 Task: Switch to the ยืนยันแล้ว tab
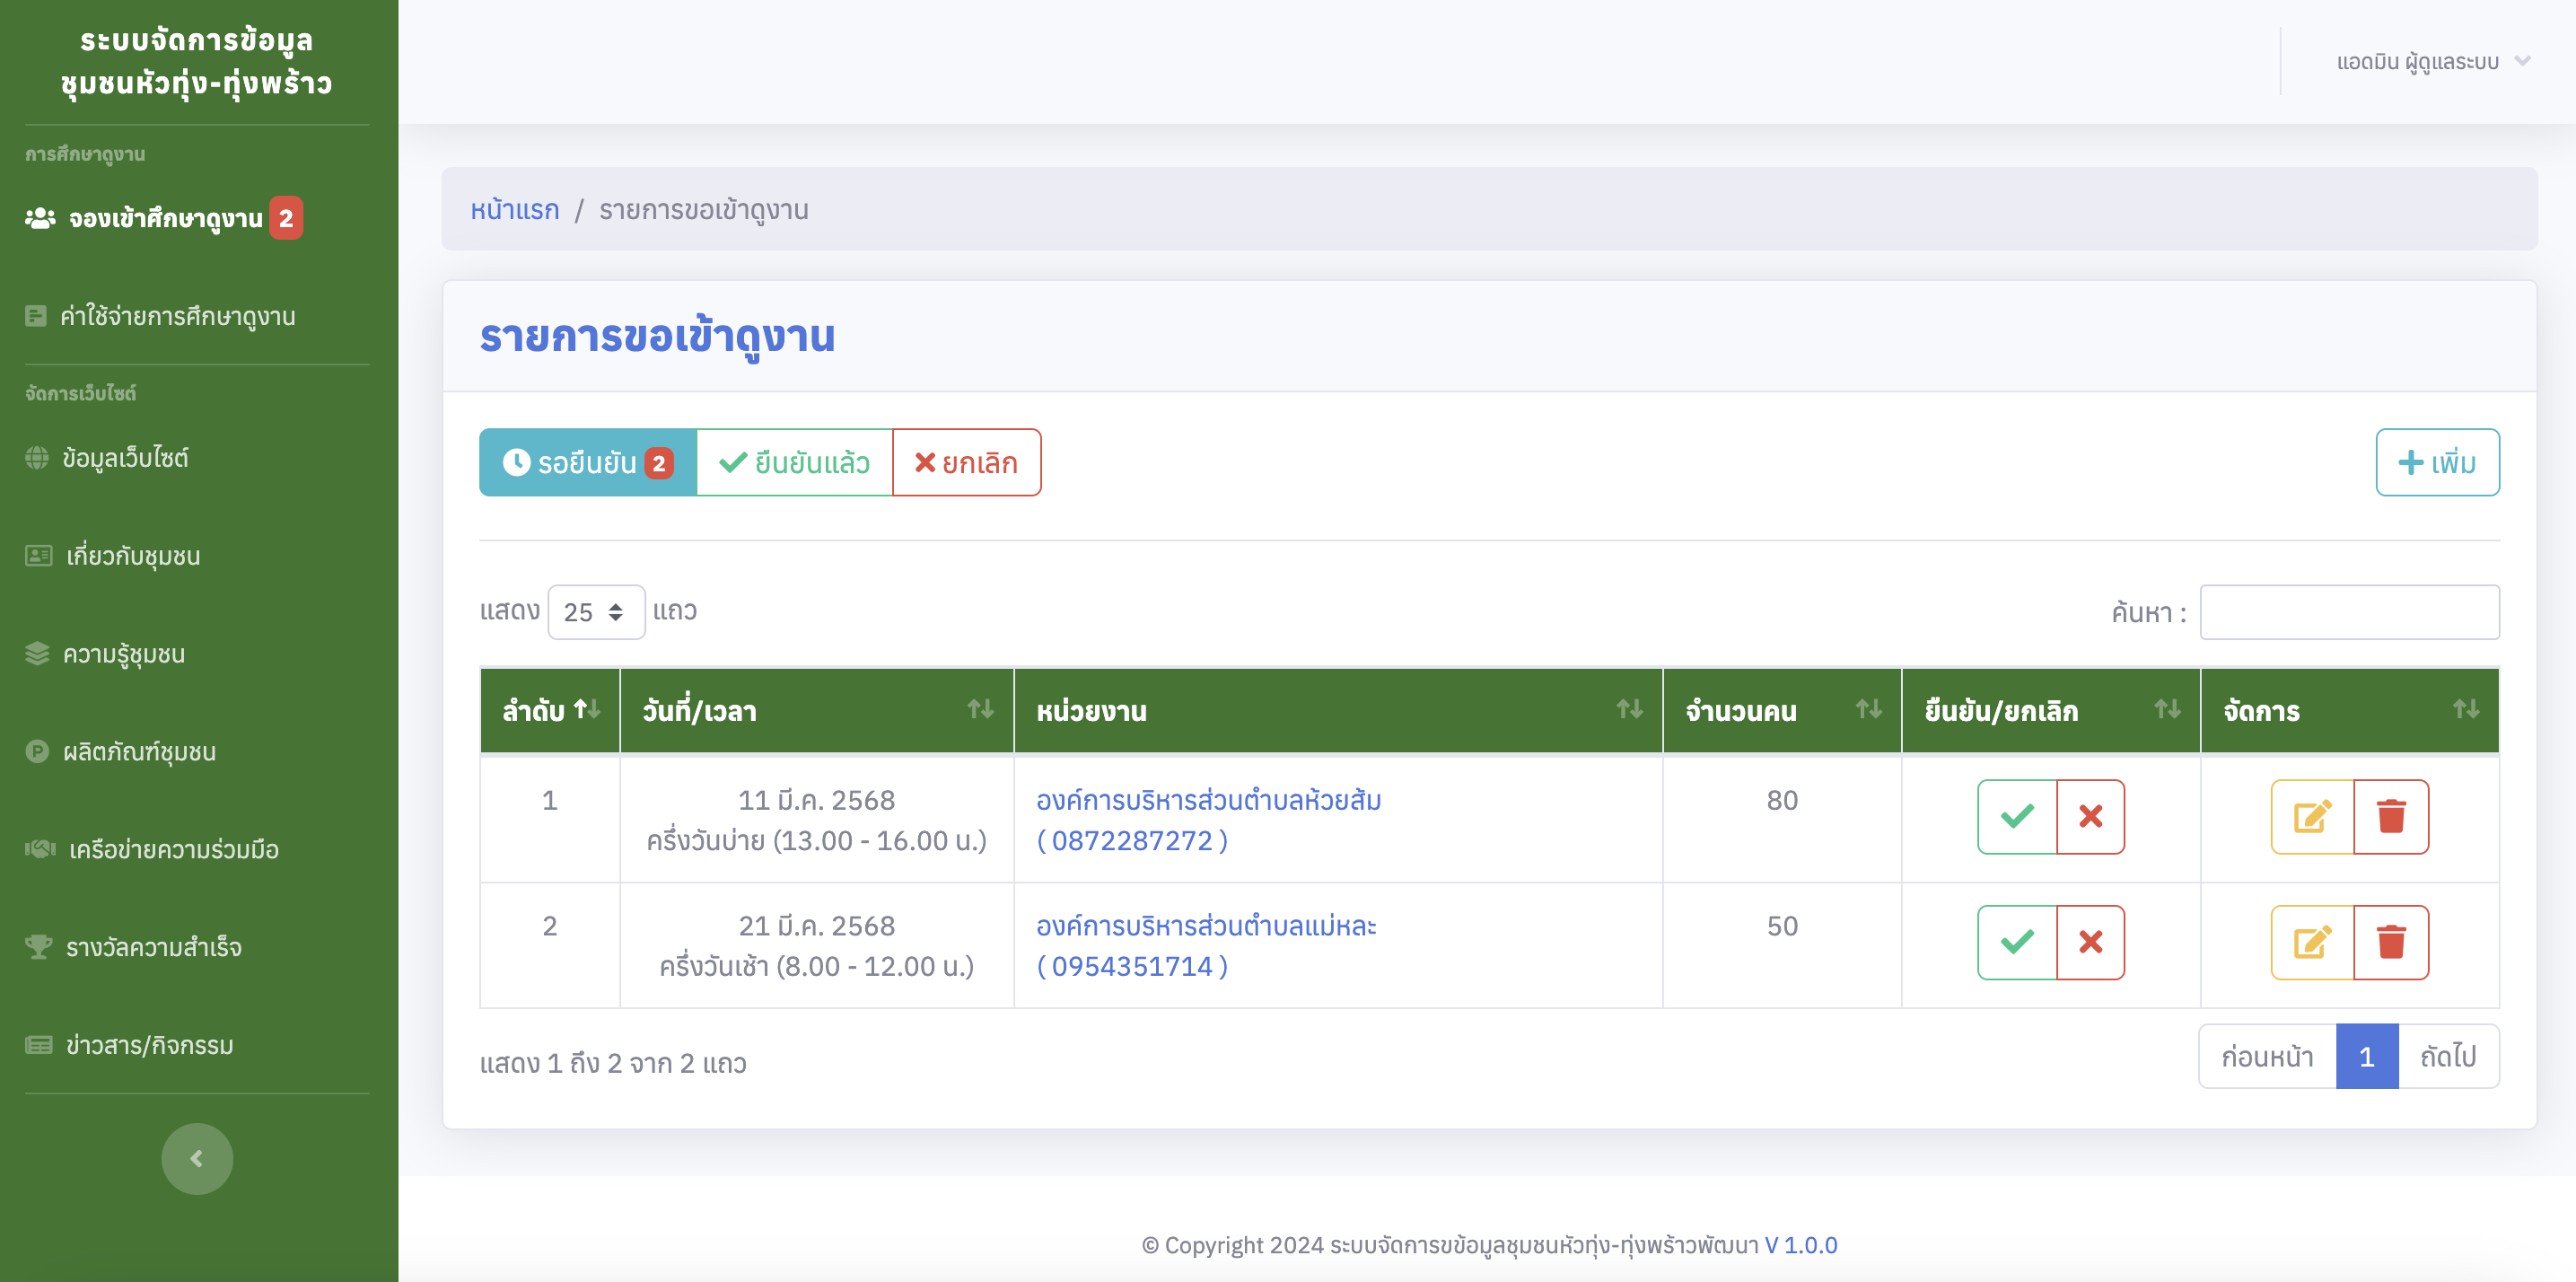pos(794,463)
